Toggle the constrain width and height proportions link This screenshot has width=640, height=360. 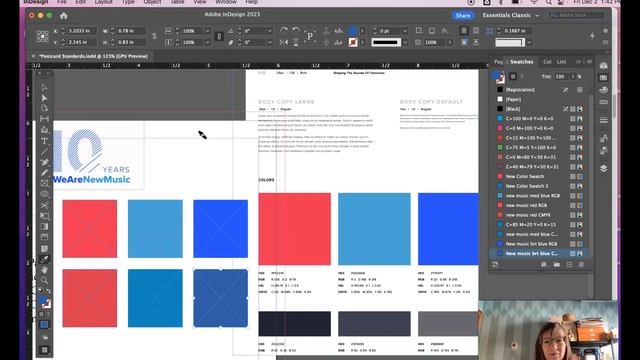tap(154, 36)
